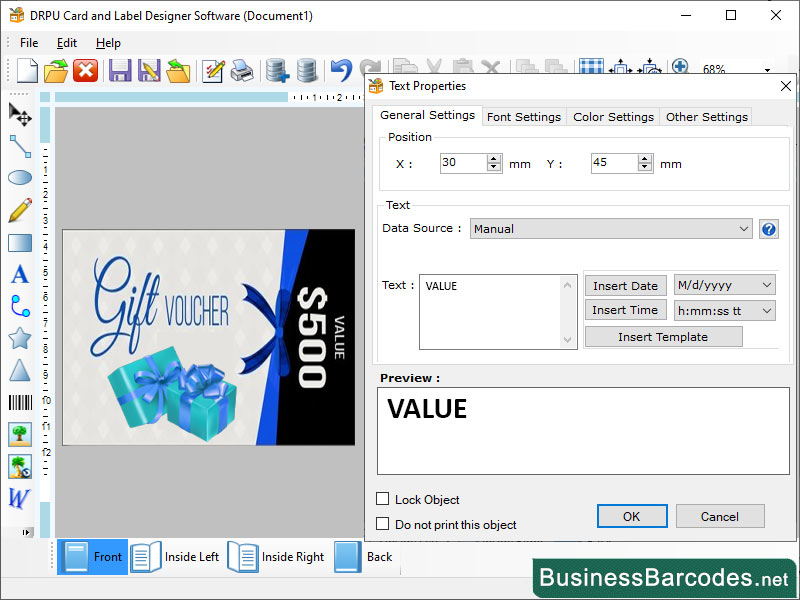The image size is (800, 600).
Task: Decrease Y position with down arrow
Action: pos(644,168)
